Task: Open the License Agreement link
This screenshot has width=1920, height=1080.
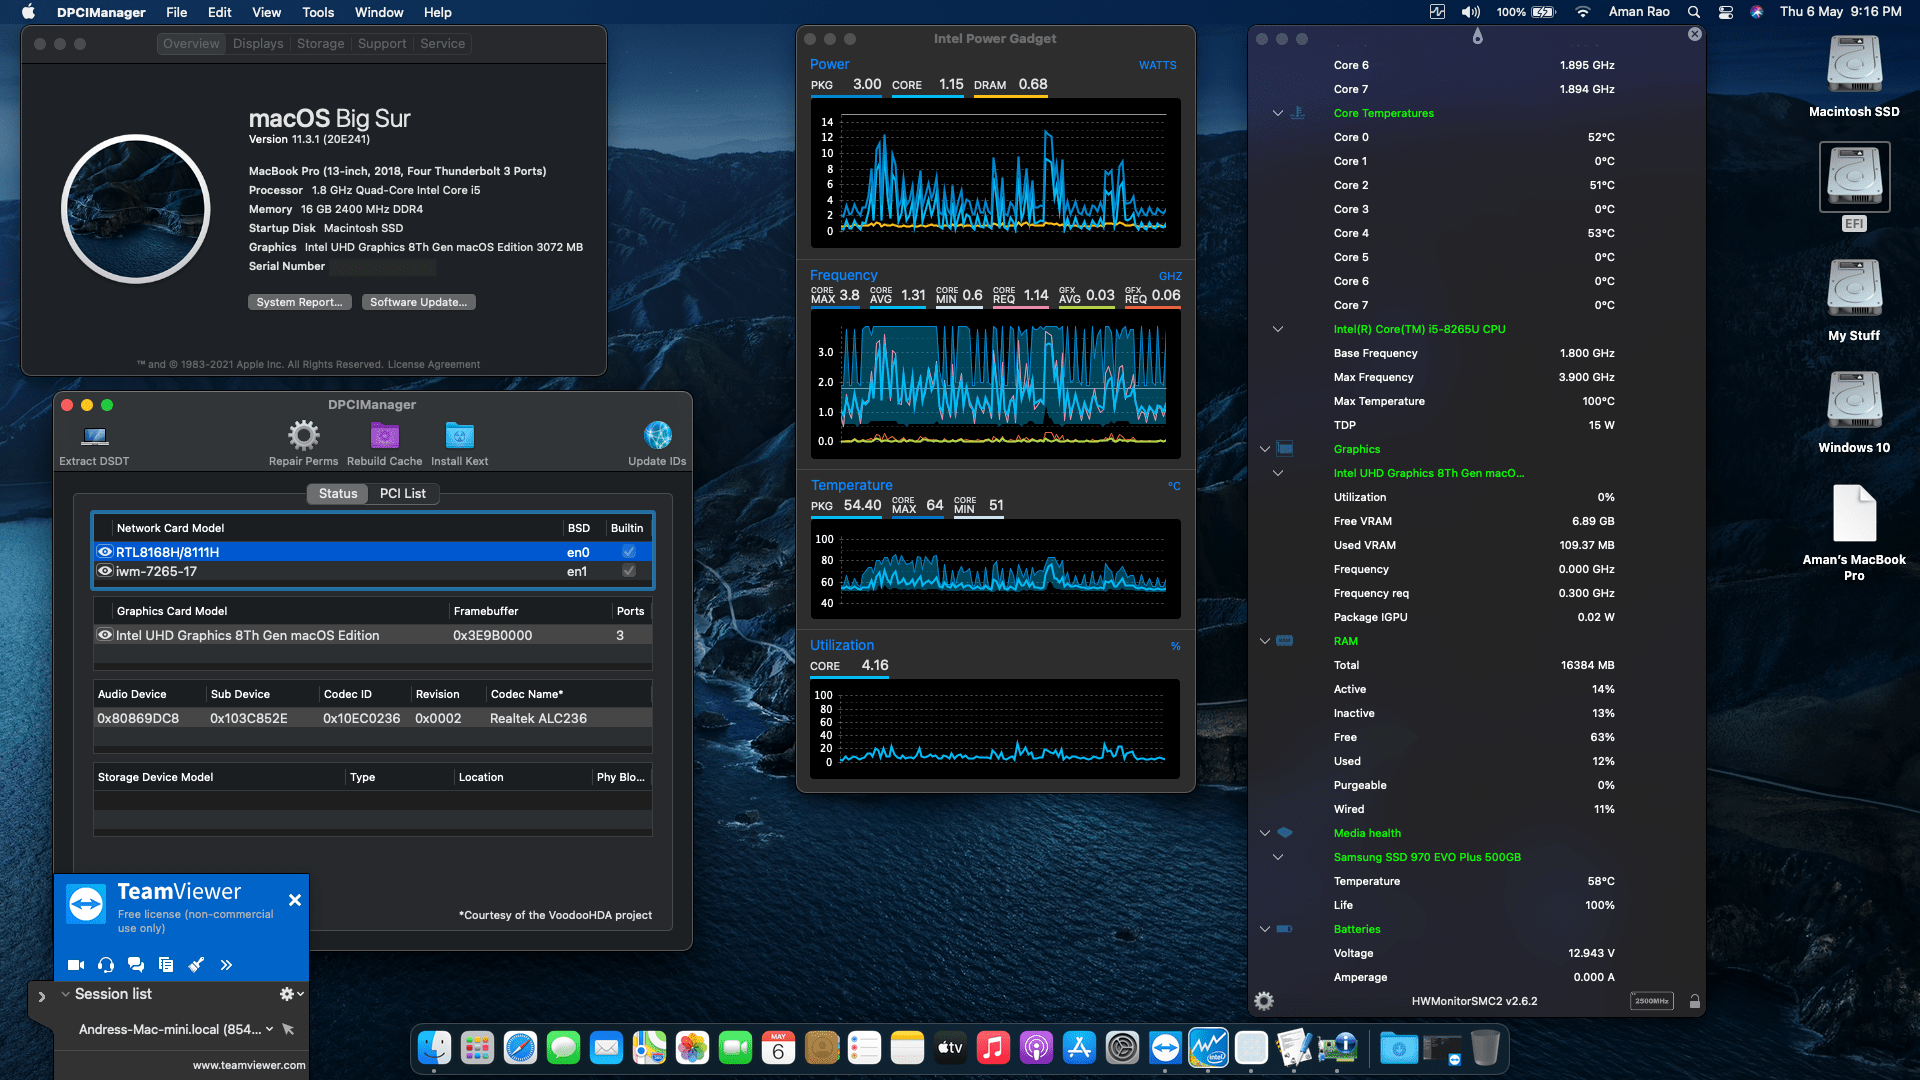Action: (434, 364)
